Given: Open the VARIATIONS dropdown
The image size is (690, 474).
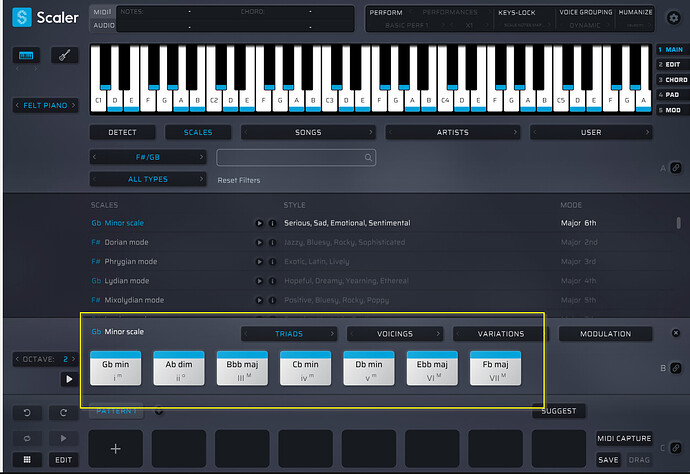Looking at the screenshot, I should pyautogui.click(x=501, y=334).
